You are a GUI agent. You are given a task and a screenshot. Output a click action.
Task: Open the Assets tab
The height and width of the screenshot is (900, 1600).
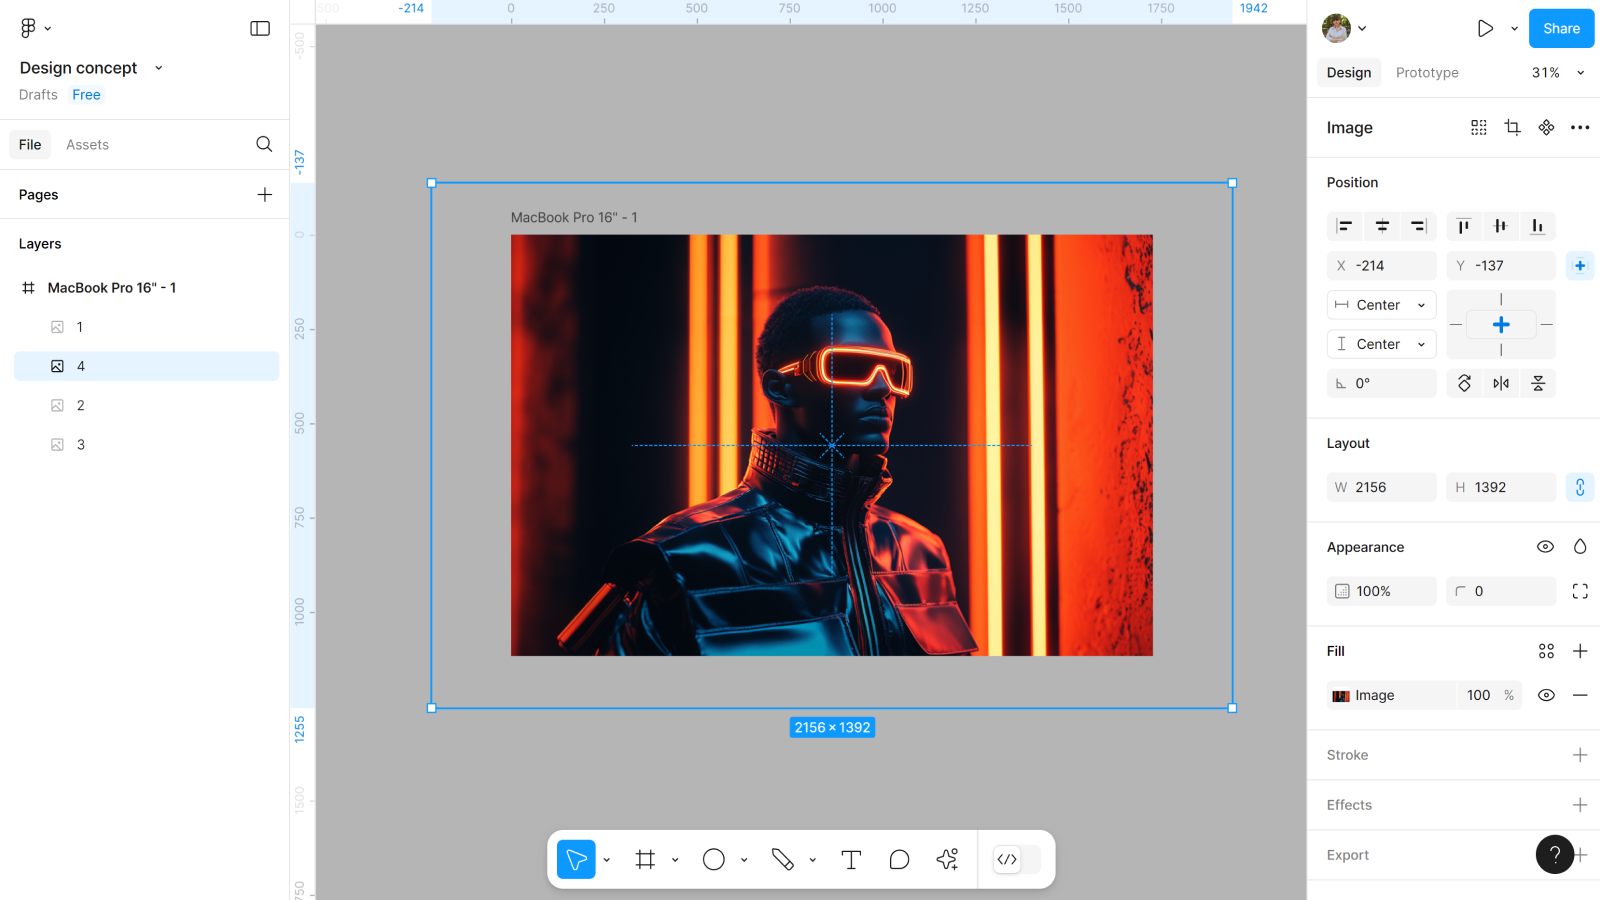tap(87, 145)
